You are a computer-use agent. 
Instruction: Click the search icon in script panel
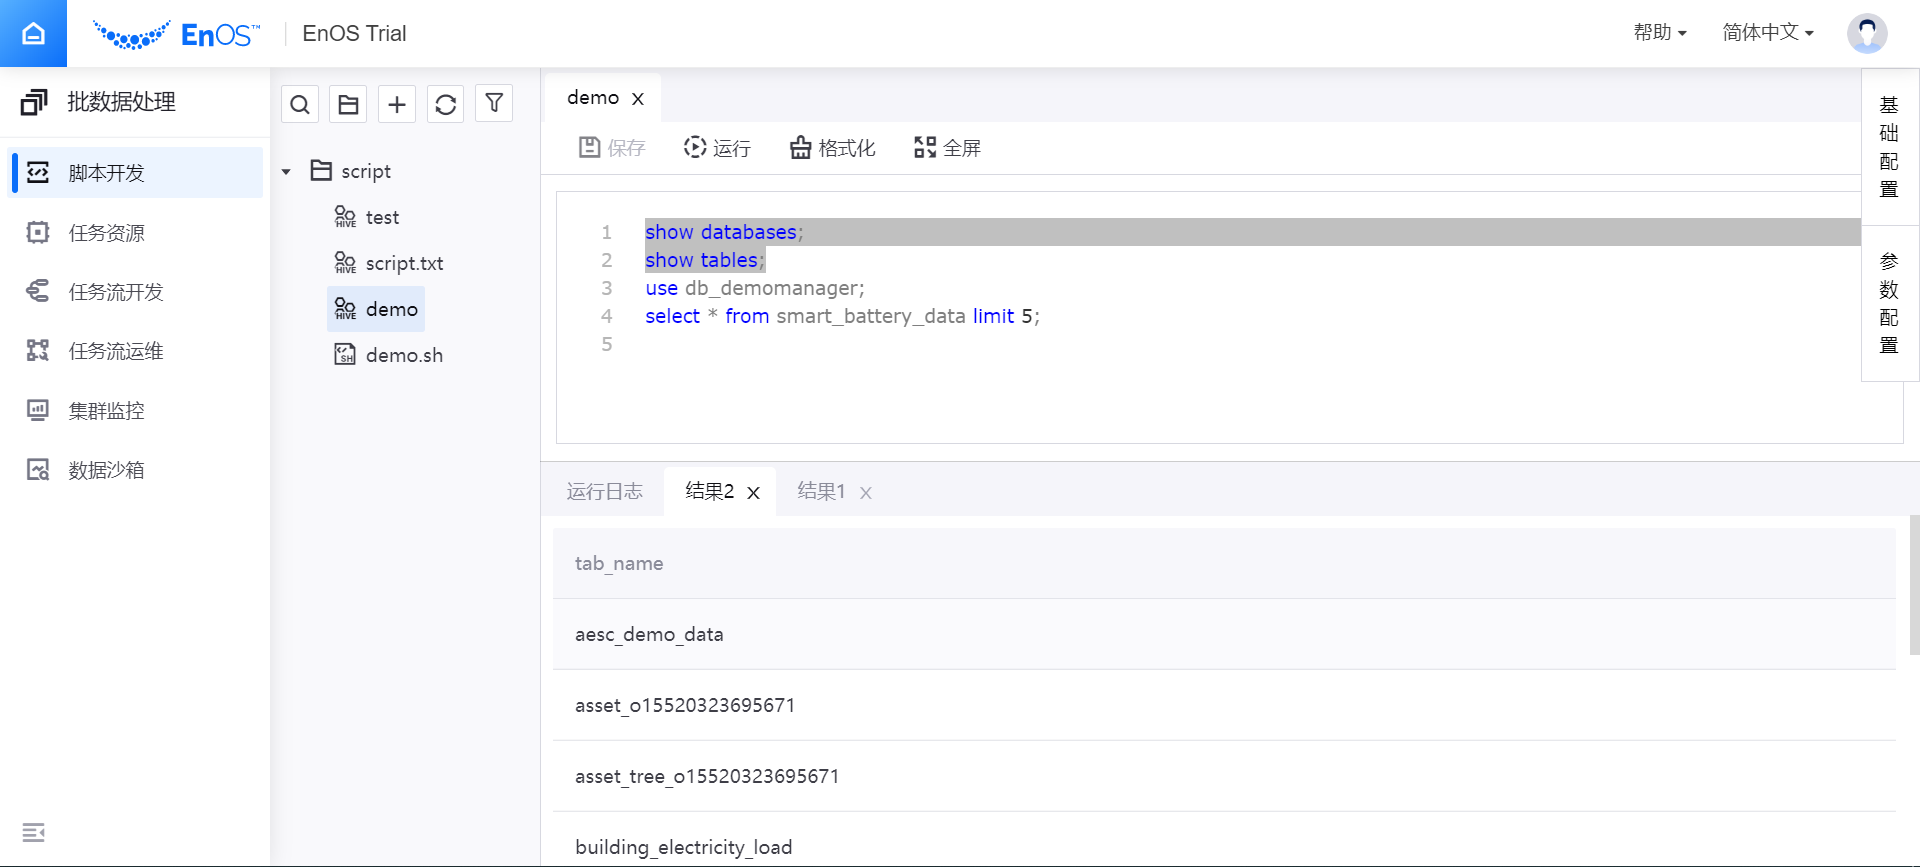[x=300, y=104]
